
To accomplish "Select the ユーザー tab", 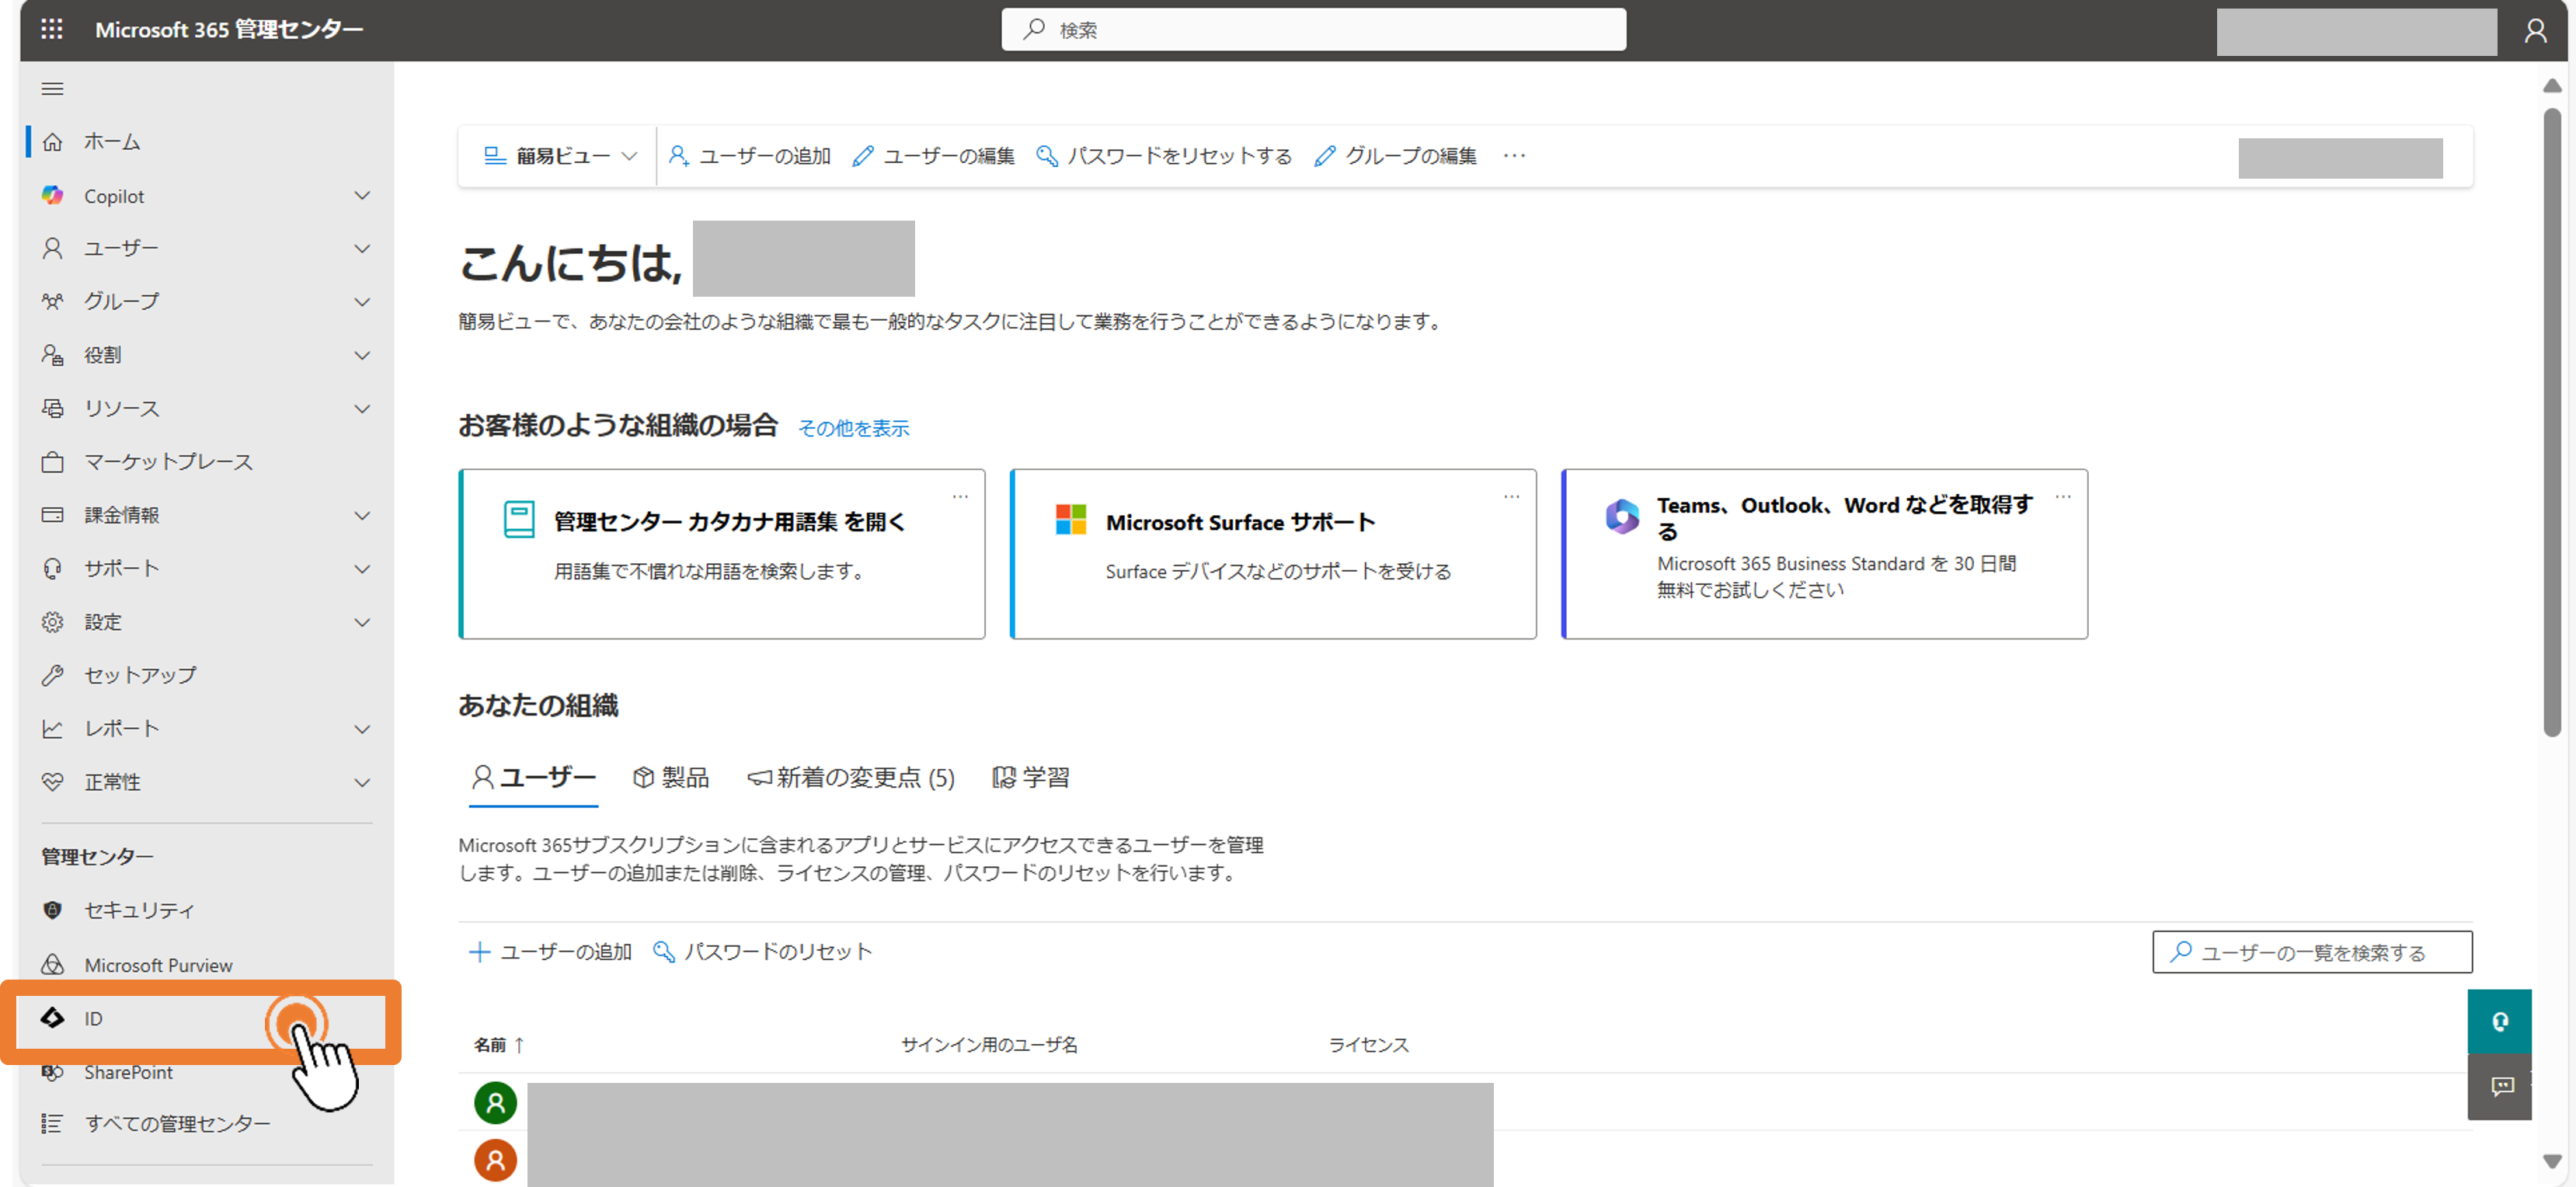I will [x=534, y=777].
